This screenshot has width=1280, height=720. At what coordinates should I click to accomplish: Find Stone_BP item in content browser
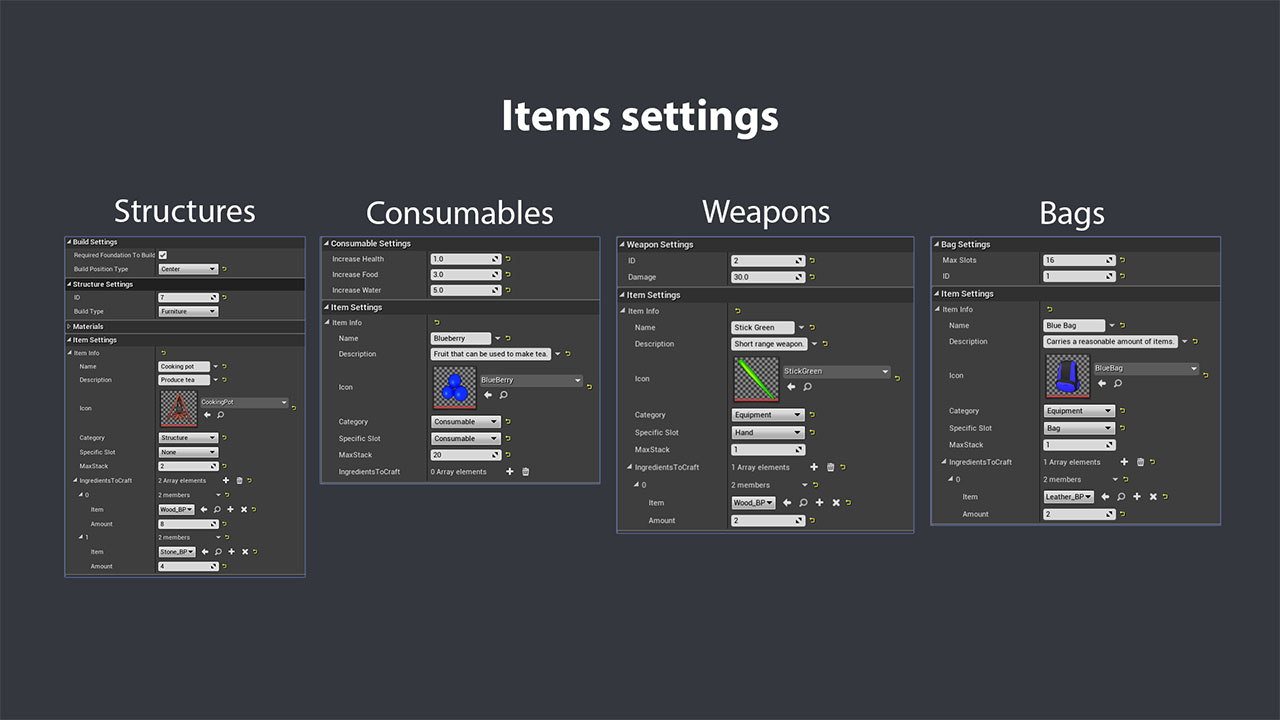pyautogui.click(x=217, y=552)
